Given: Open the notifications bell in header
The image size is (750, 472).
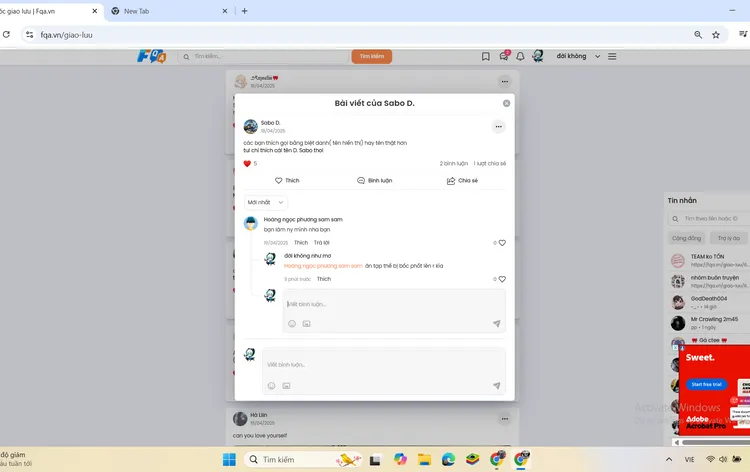Looking at the screenshot, I should (521, 56).
